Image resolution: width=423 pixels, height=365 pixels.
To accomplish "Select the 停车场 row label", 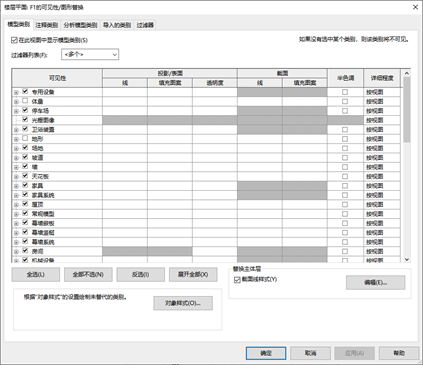I will [x=40, y=111].
